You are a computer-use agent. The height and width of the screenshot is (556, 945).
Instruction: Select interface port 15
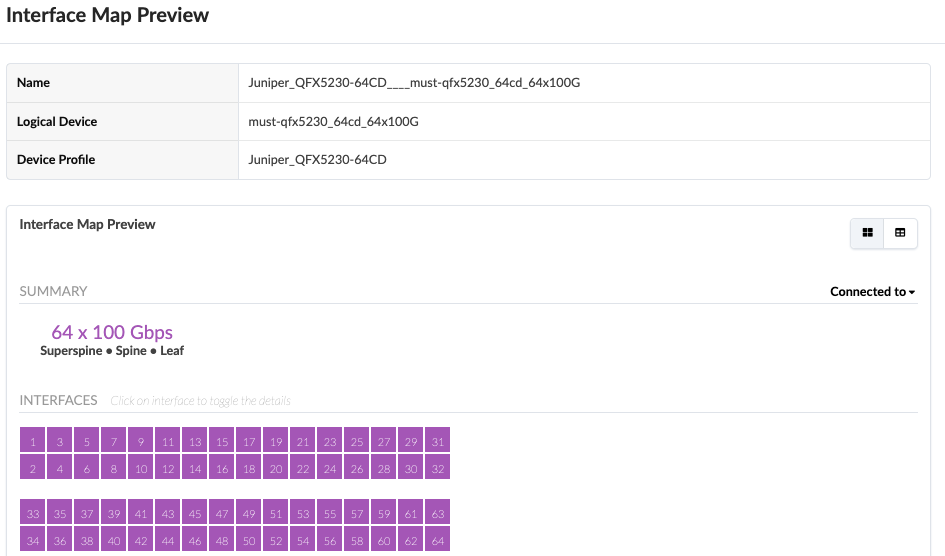click(222, 440)
